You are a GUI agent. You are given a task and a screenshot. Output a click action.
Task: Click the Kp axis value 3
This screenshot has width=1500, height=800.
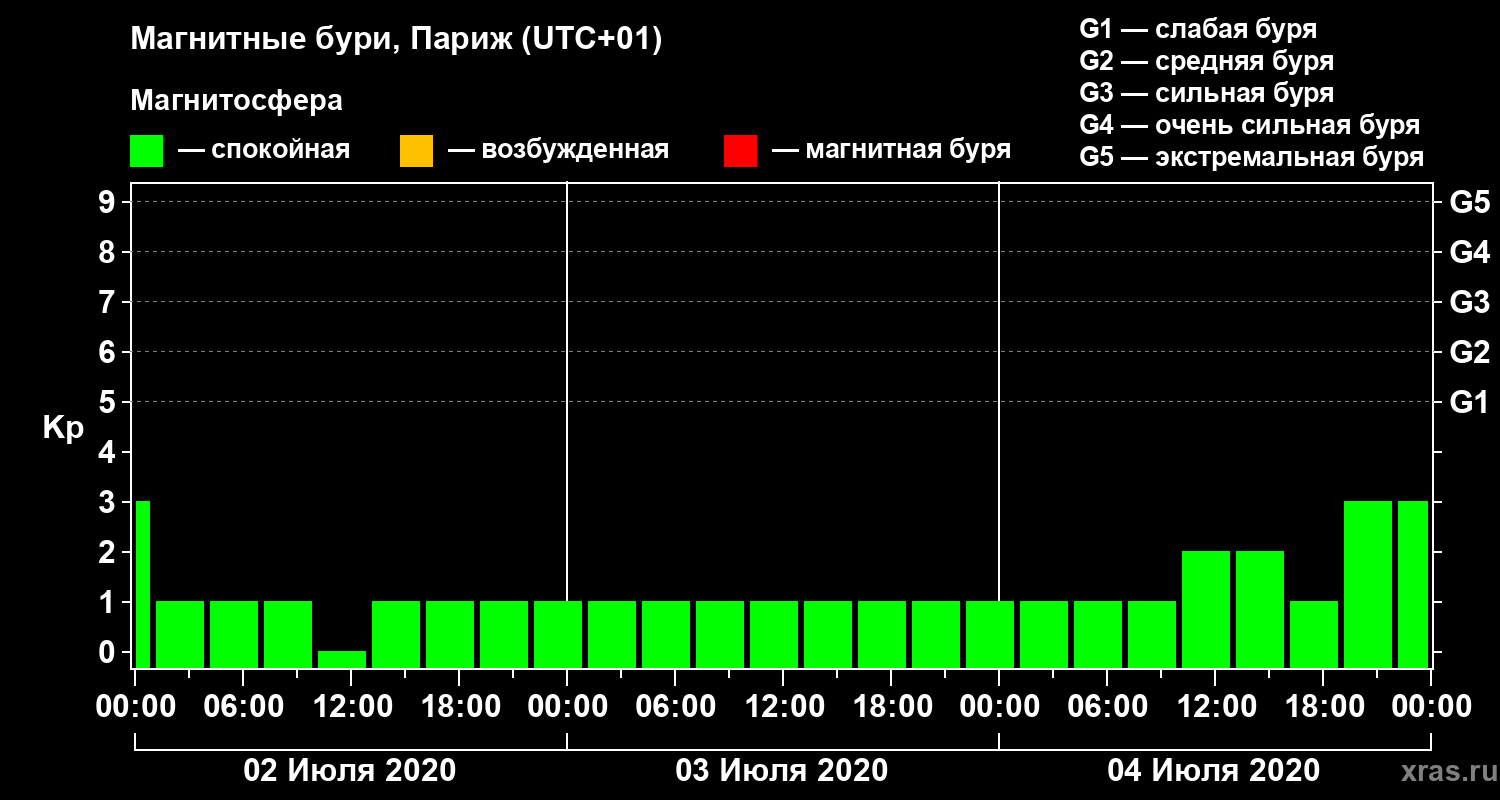click(x=109, y=502)
